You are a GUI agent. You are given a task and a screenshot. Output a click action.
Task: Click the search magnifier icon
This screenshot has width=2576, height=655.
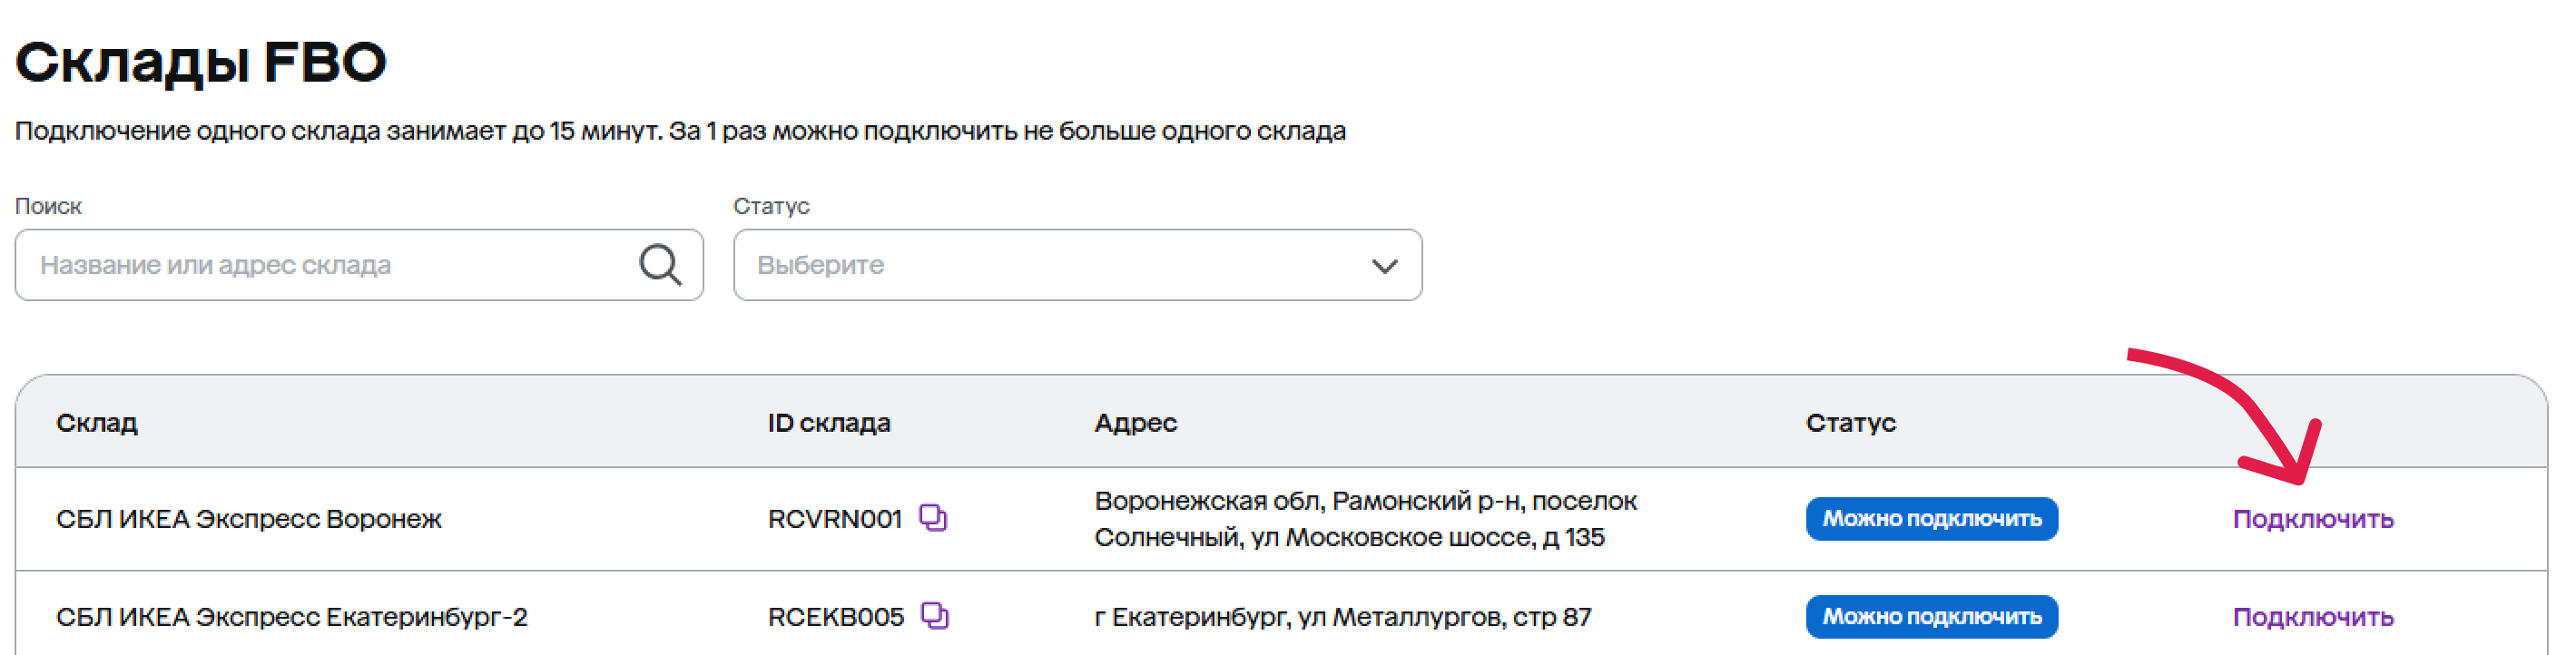[x=660, y=265]
